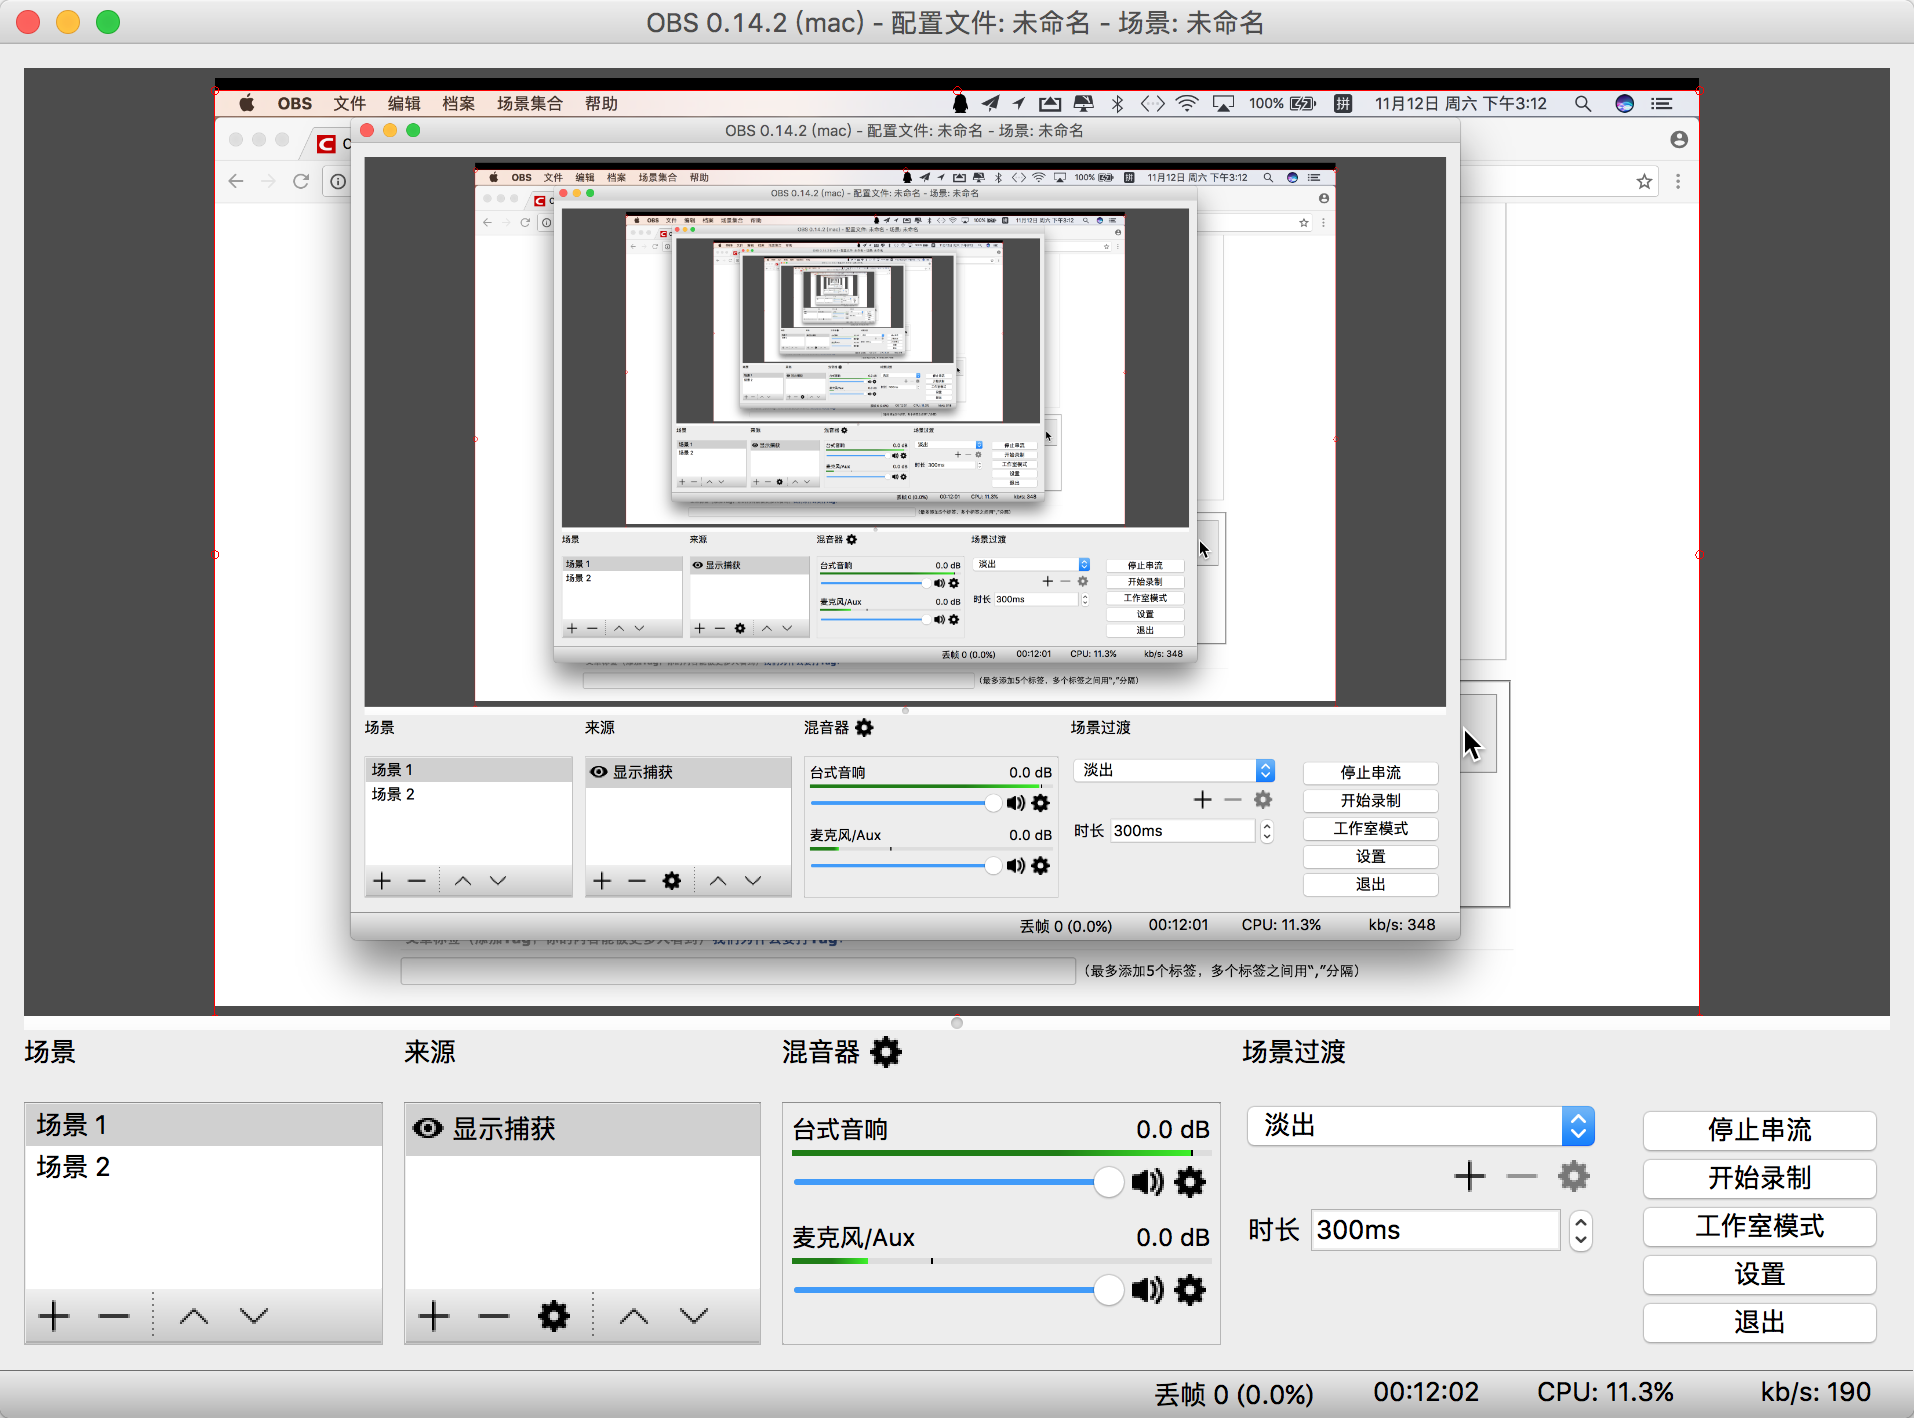Viewport: 1914px width, 1418px height.
Task: Adjust 台式音响 volume slider handle
Action: [1108, 1182]
